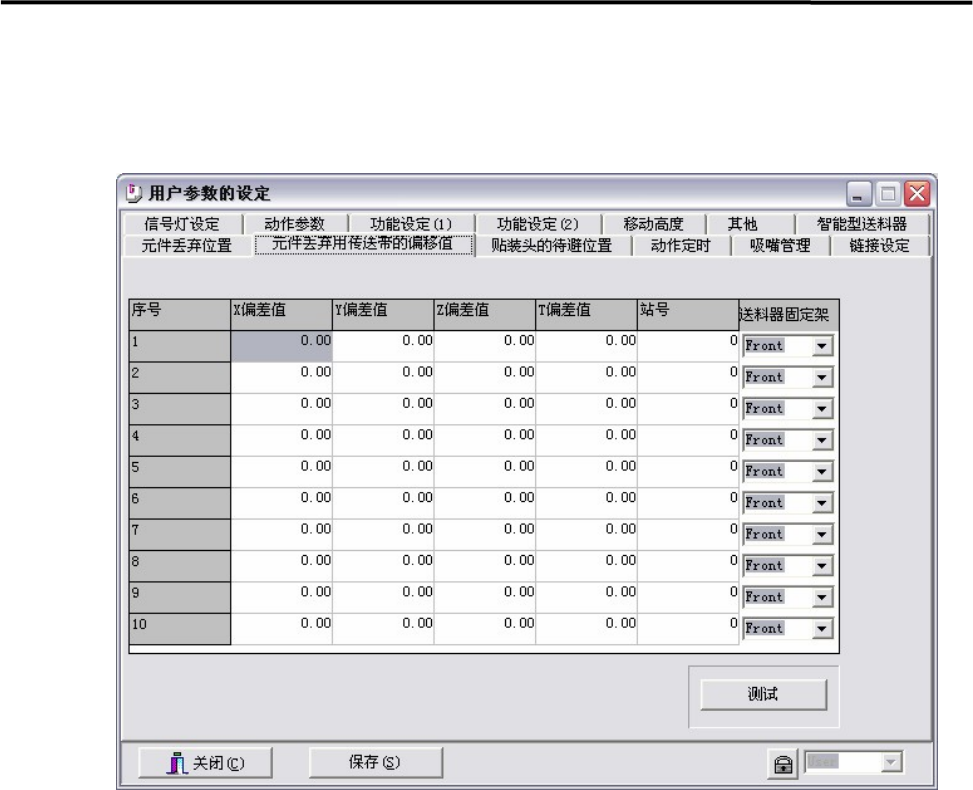Viewport: 973px width, 790px height.
Task: Click the X偏差值 column header
Action: point(282,315)
